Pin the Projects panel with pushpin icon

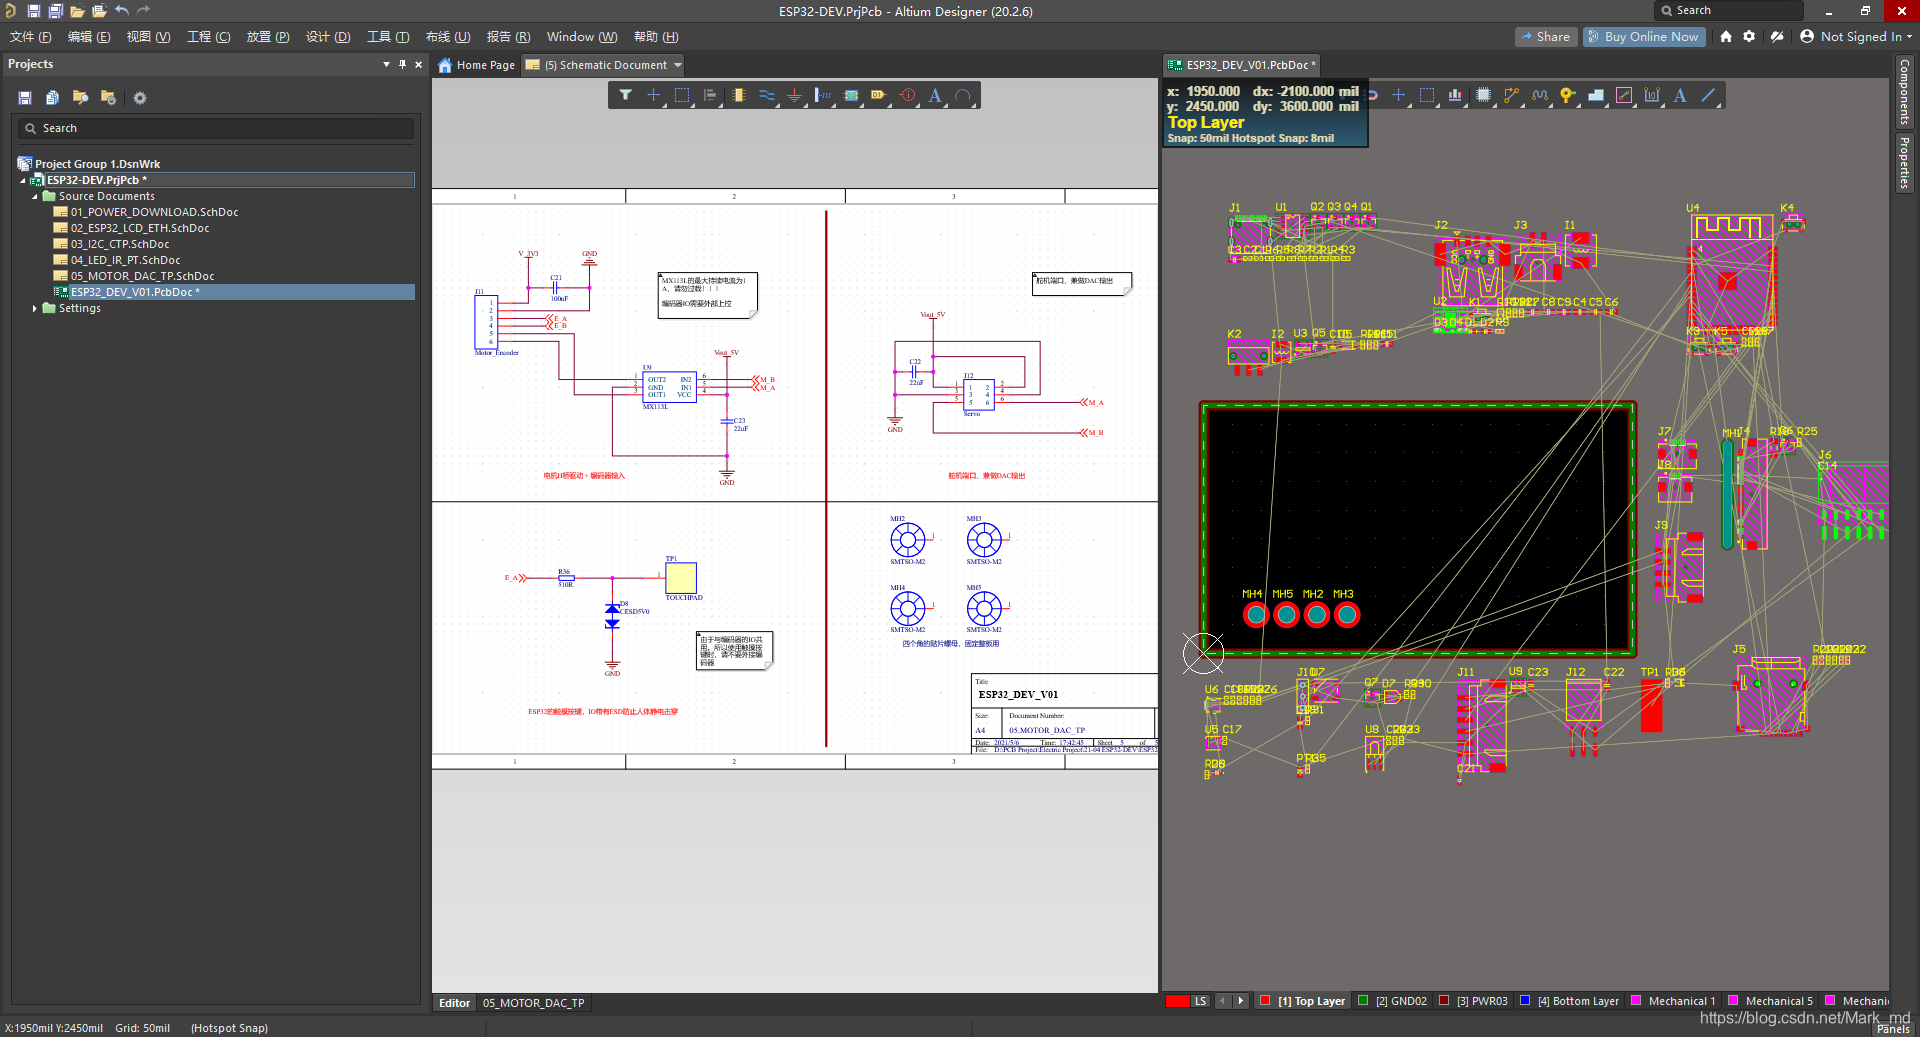coord(403,64)
